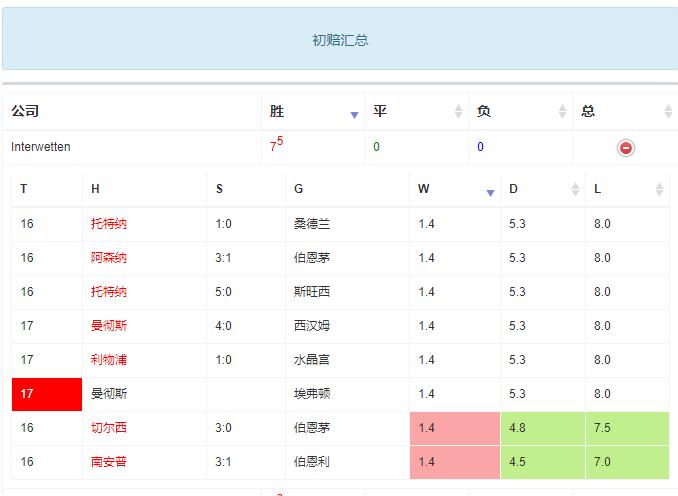Click 5.3 draw odds in 利物浦 row

coord(517,359)
